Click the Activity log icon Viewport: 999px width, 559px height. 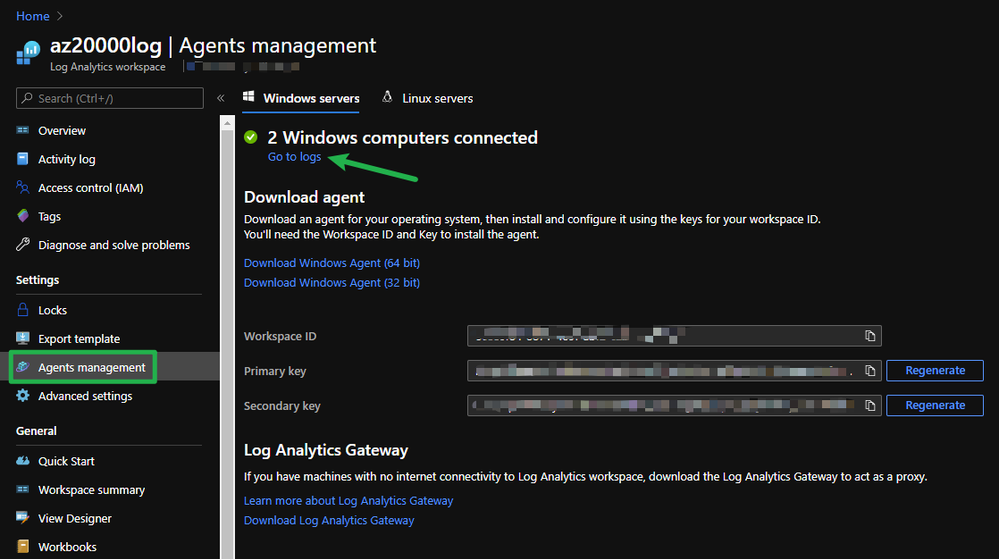pyautogui.click(x=23, y=159)
